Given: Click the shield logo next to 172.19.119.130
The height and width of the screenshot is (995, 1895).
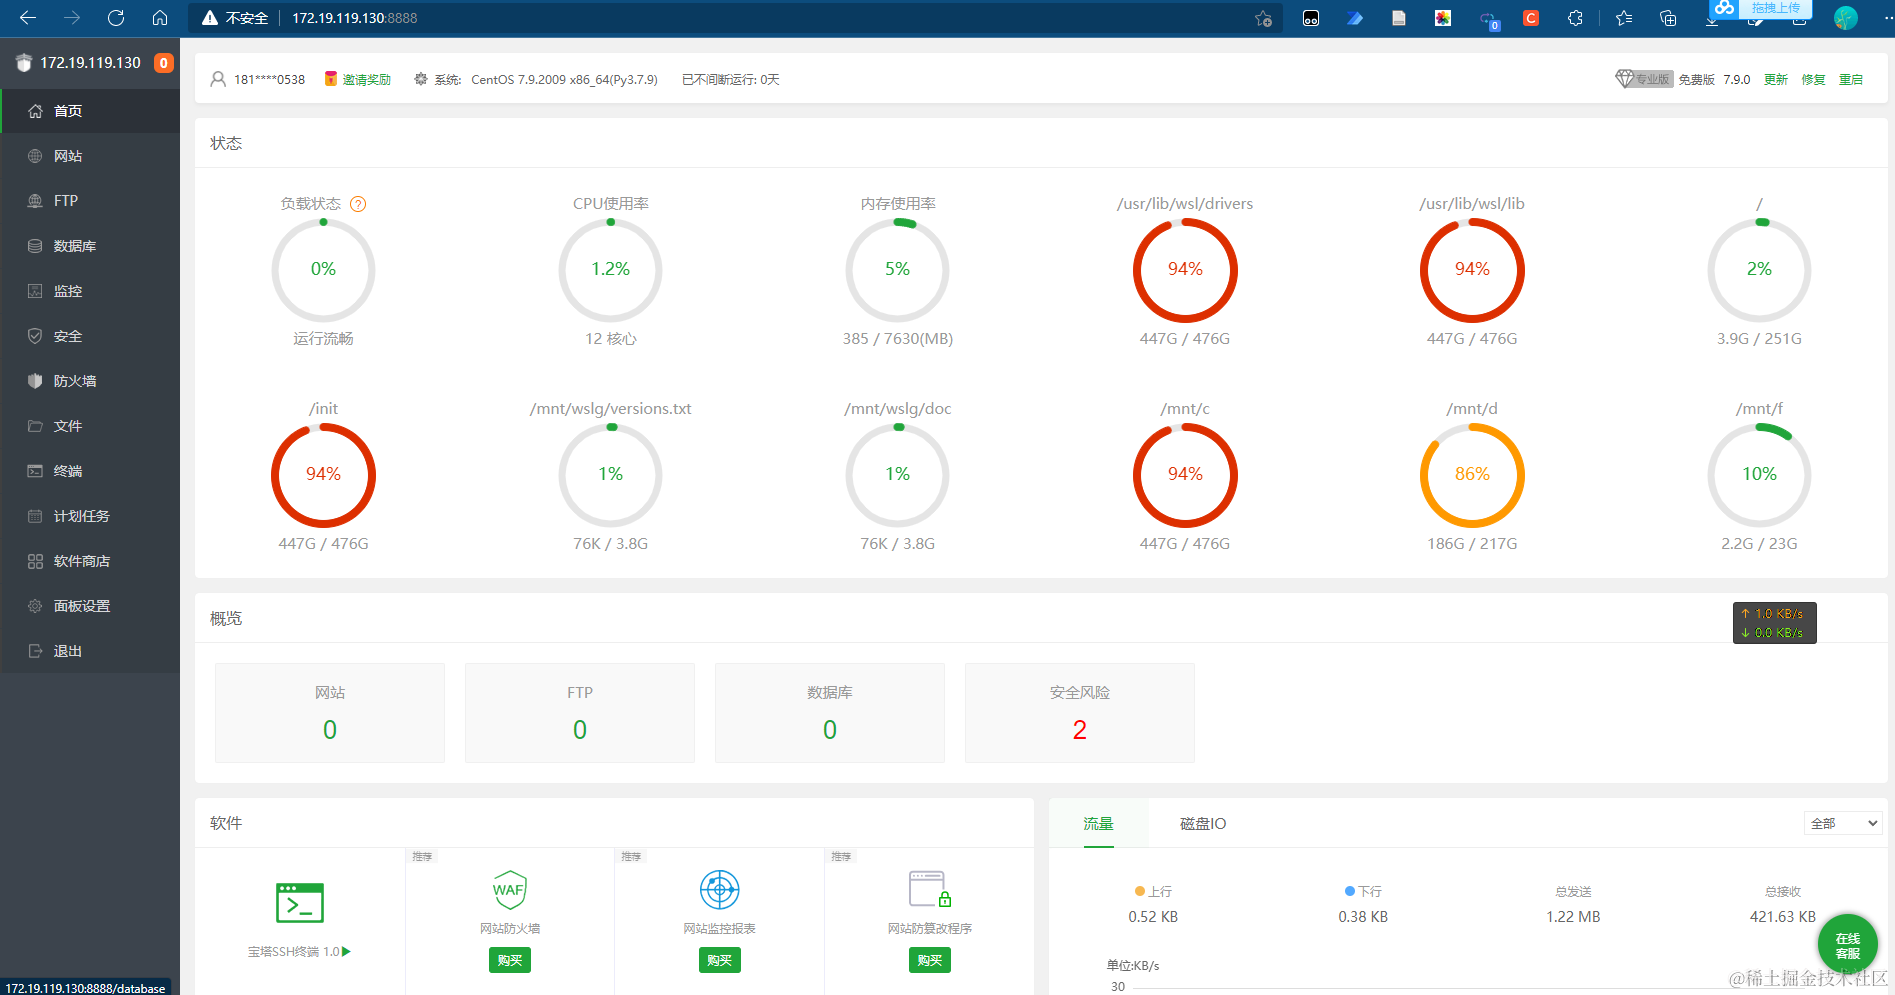Looking at the screenshot, I should (x=25, y=63).
